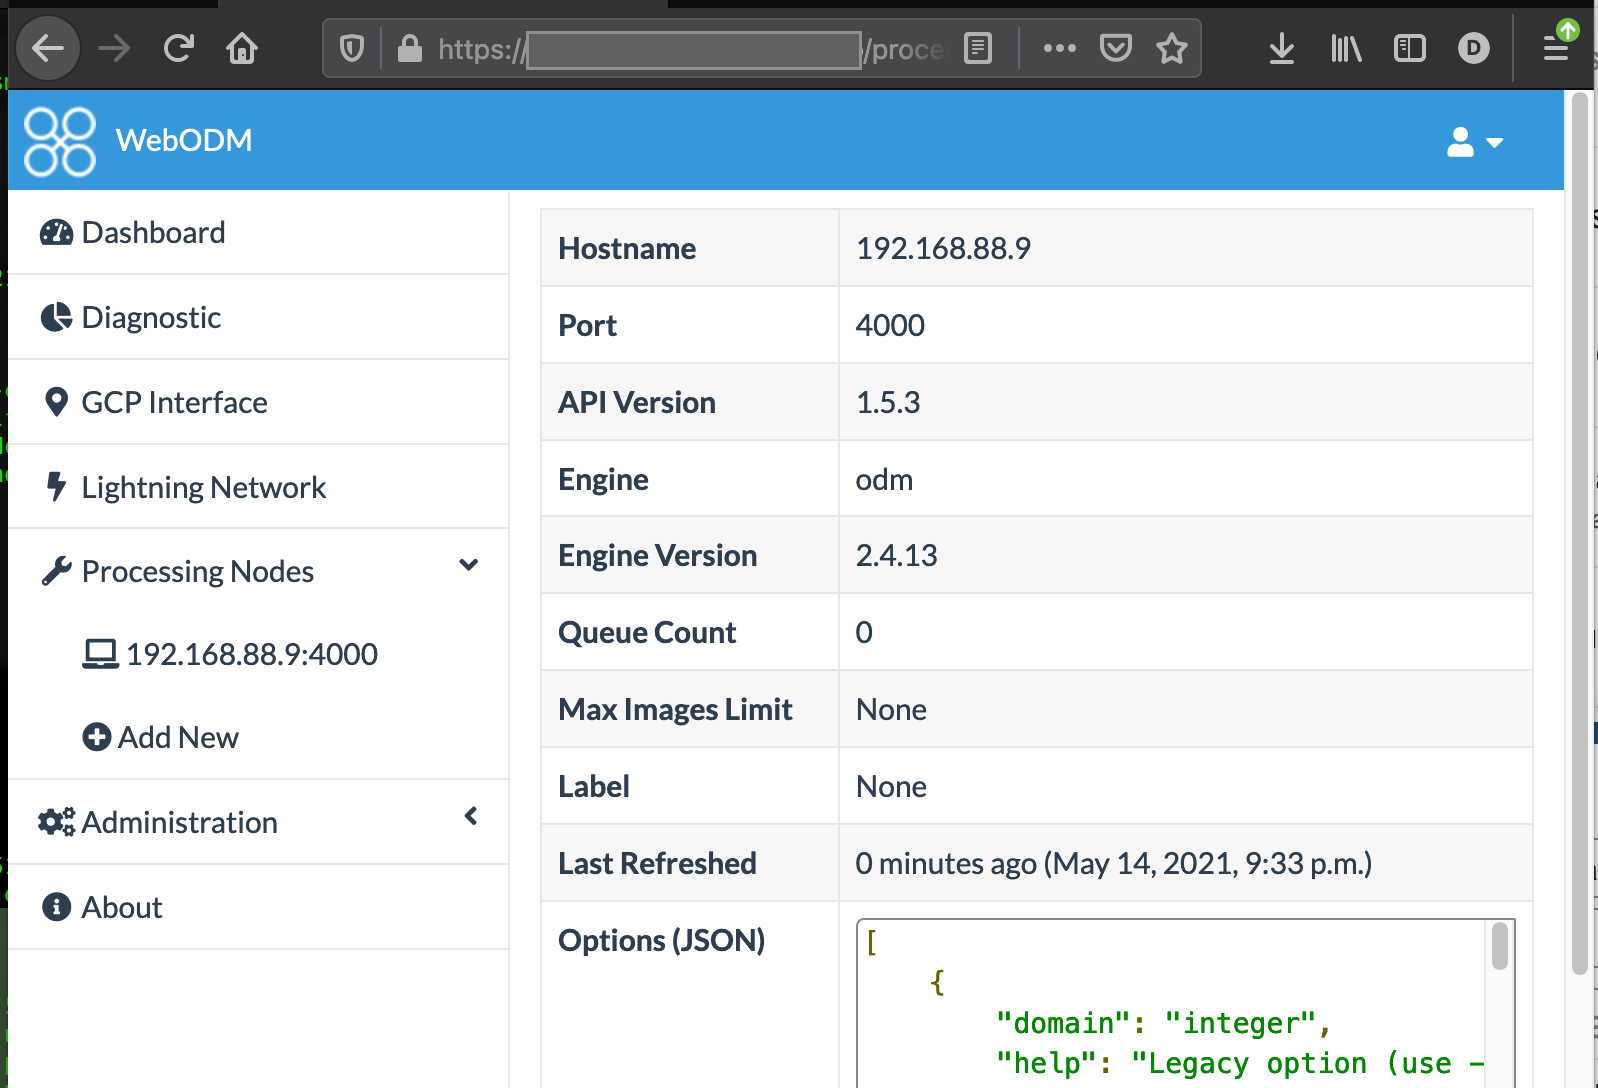Show the browser sidebar panel
Image resolution: width=1598 pixels, height=1088 pixels.
pos(1409,48)
